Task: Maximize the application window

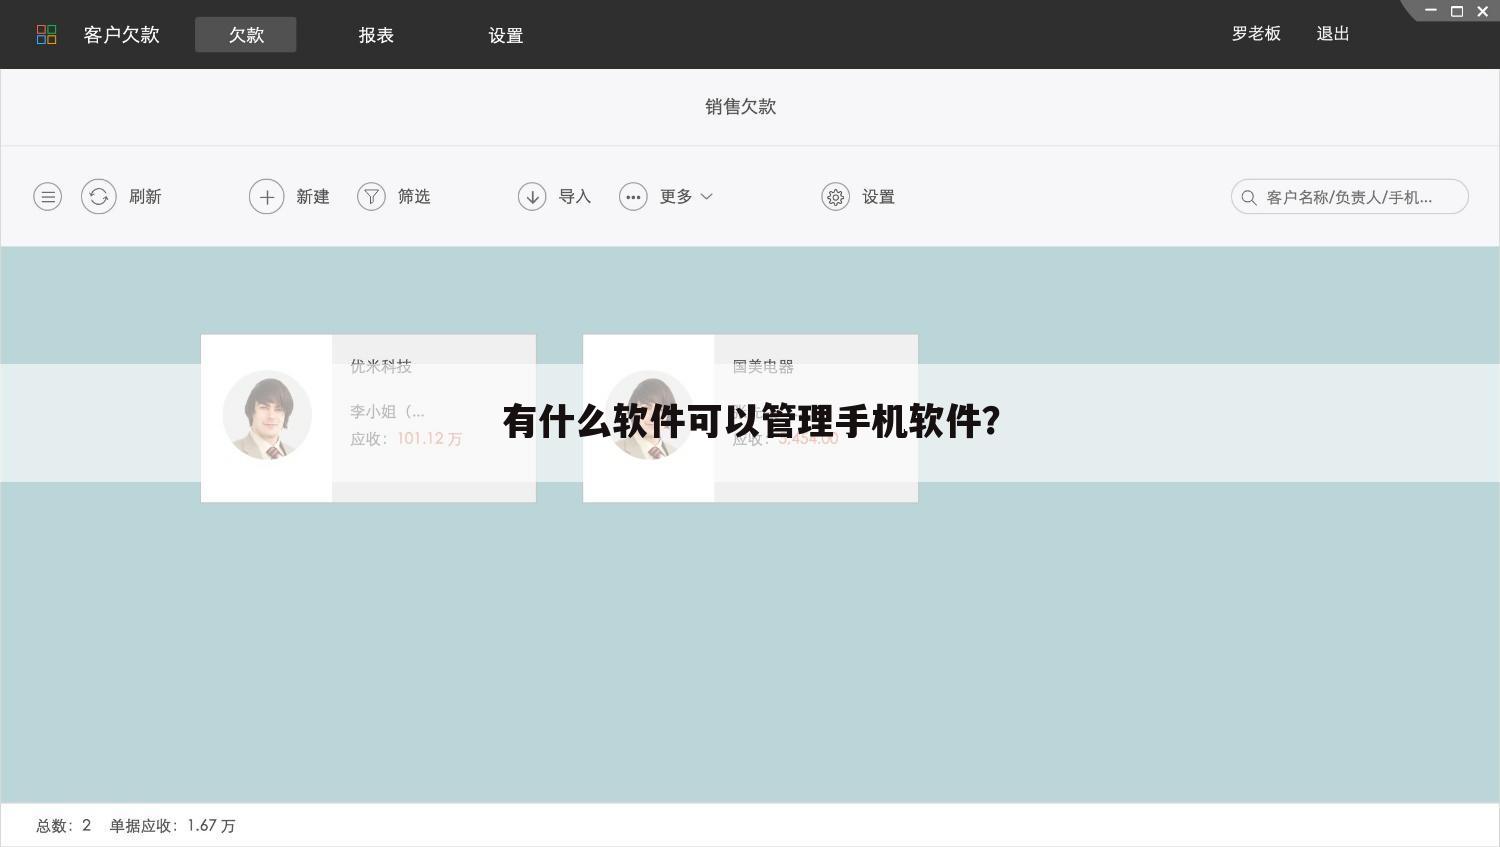Action: point(1457,12)
